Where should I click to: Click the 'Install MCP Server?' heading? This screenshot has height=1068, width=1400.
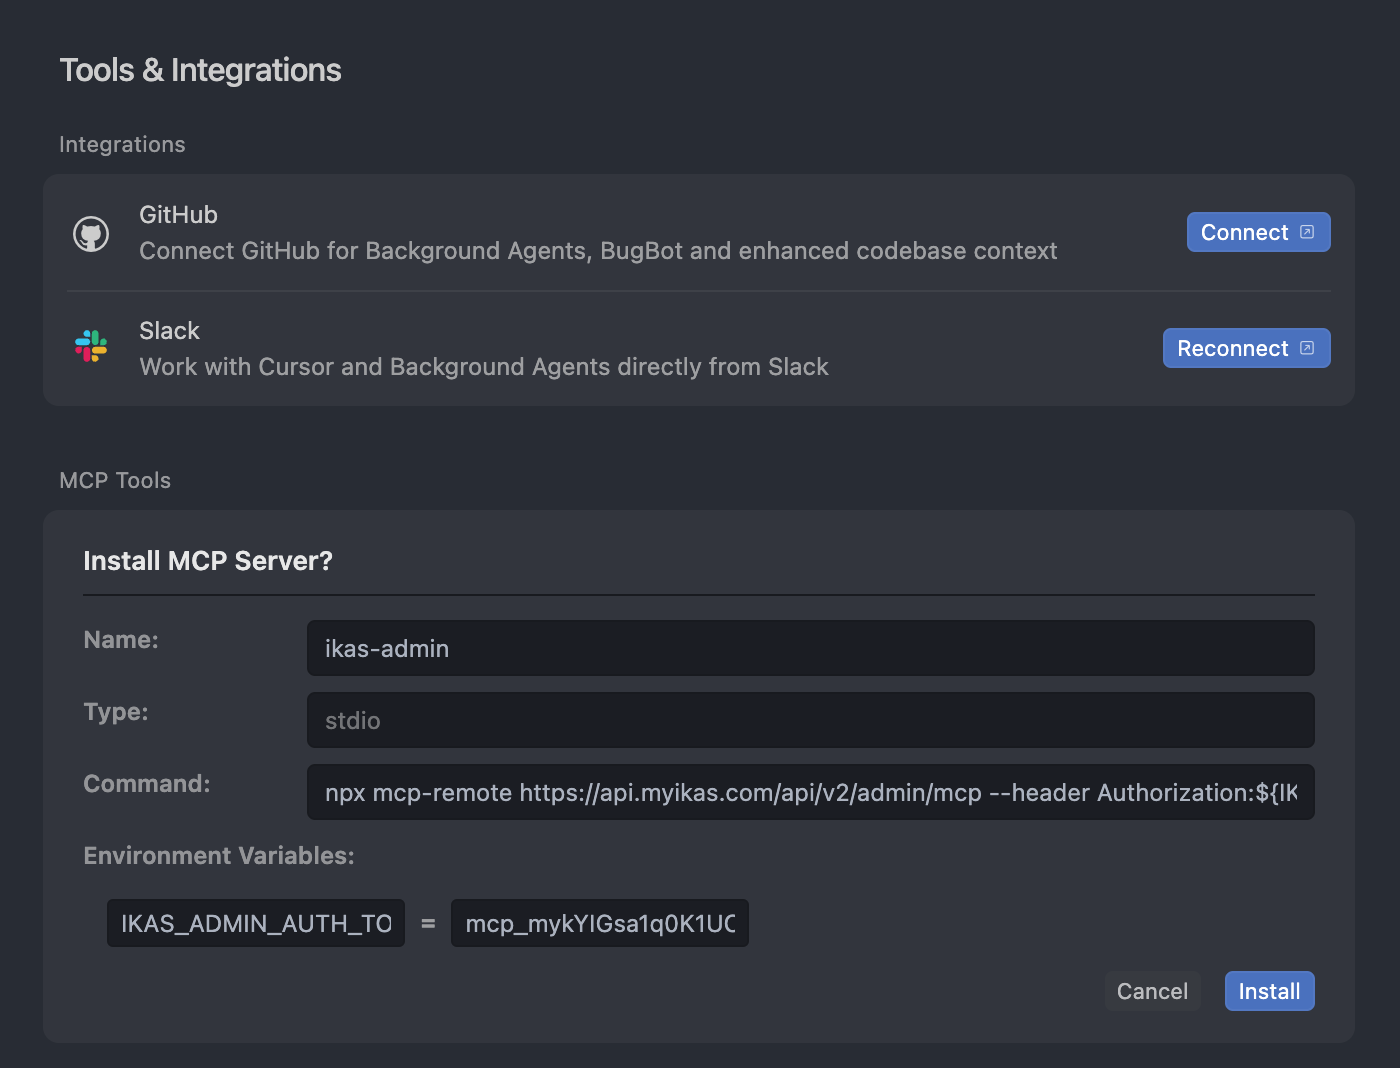pyautogui.click(x=208, y=561)
